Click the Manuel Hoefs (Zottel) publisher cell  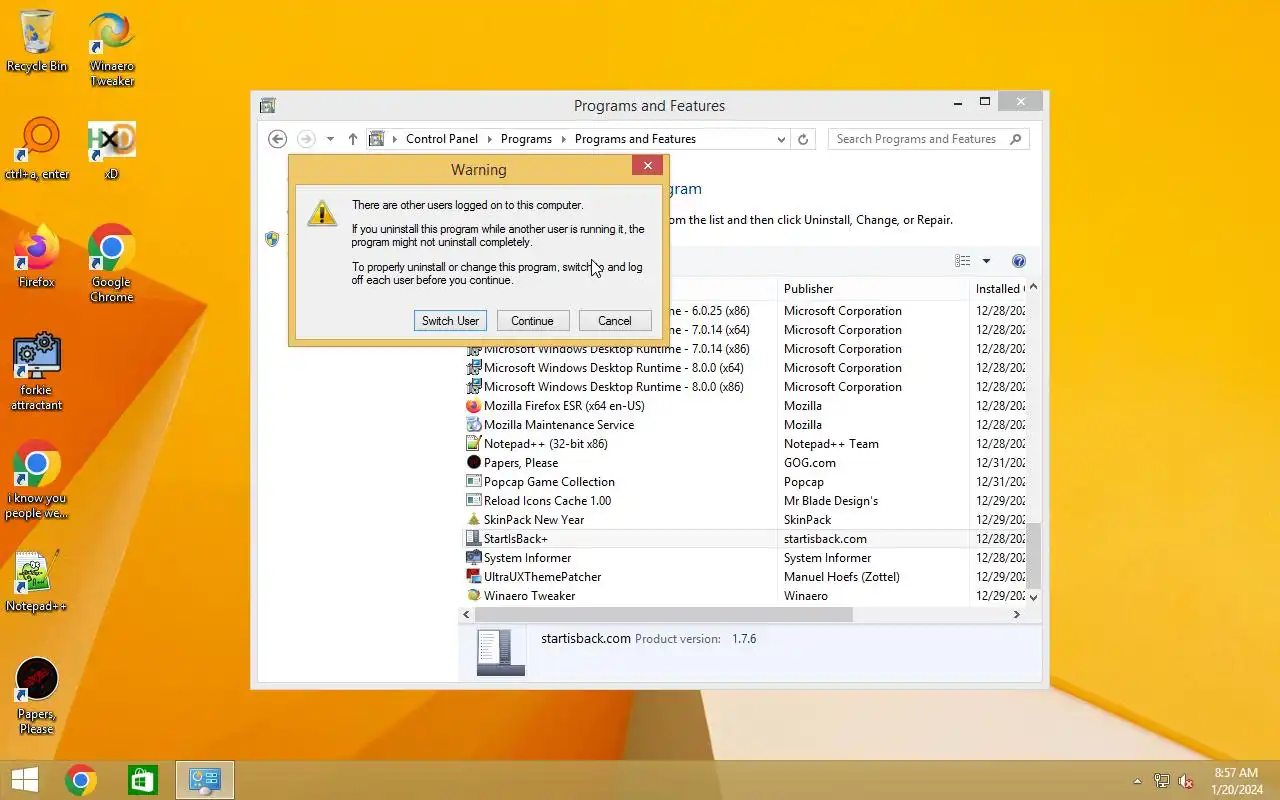click(842, 577)
